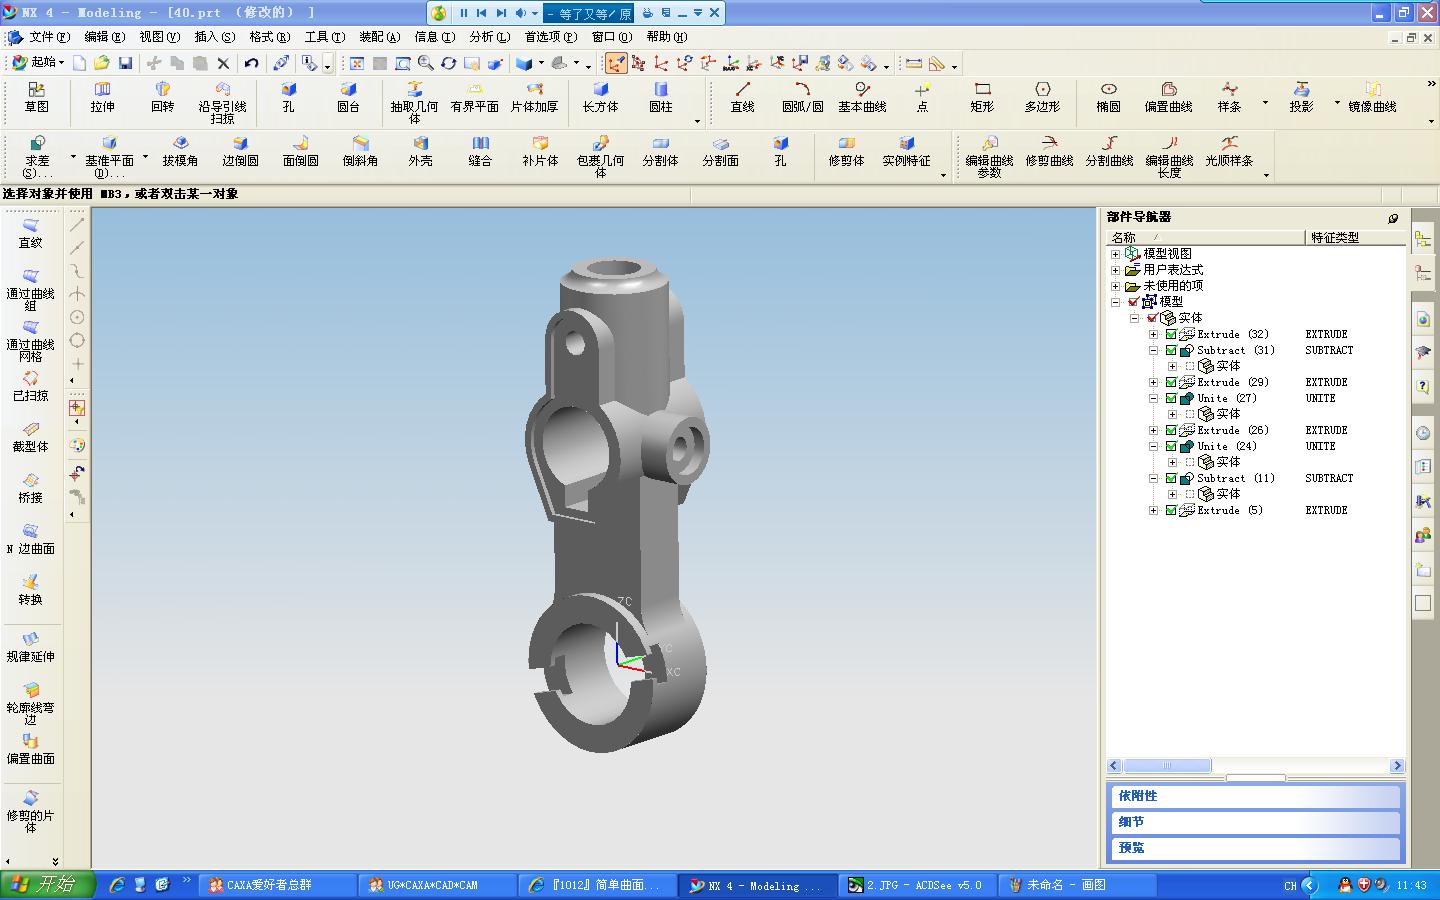Select the 草图 sketch tool
The width and height of the screenshot is (1440, 900).
36,98
